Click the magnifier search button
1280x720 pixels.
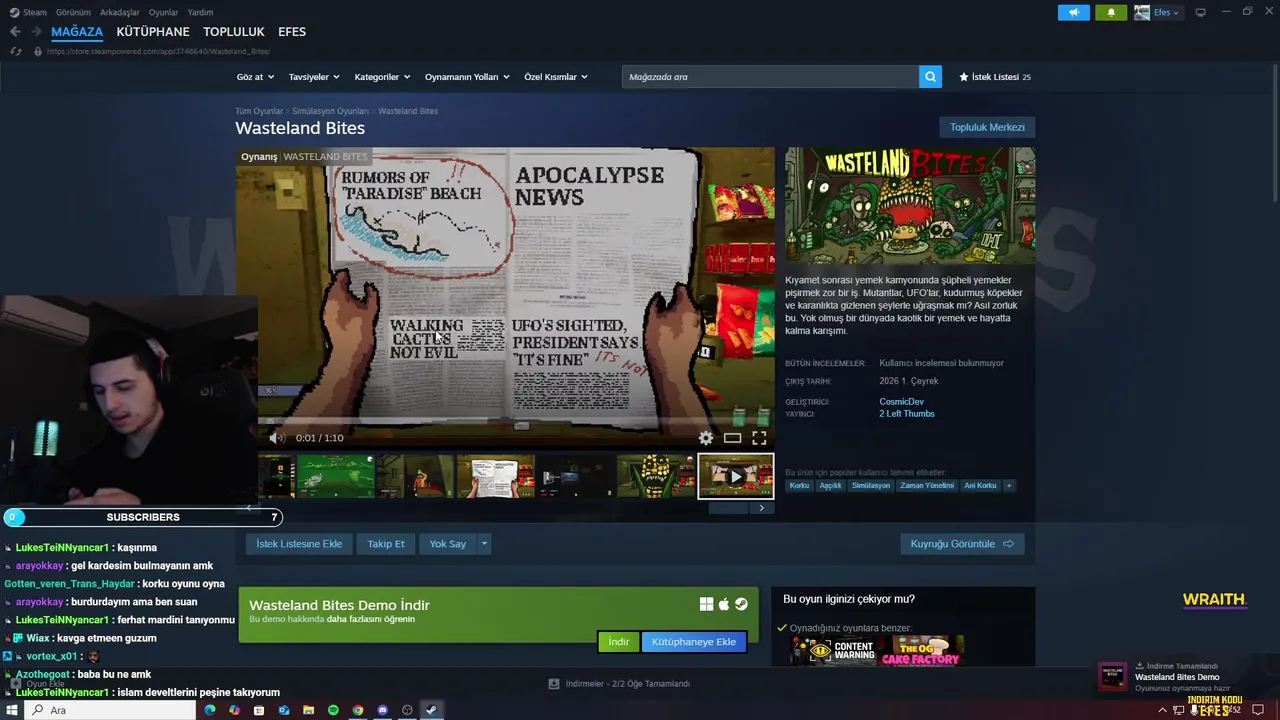point(930,77)
